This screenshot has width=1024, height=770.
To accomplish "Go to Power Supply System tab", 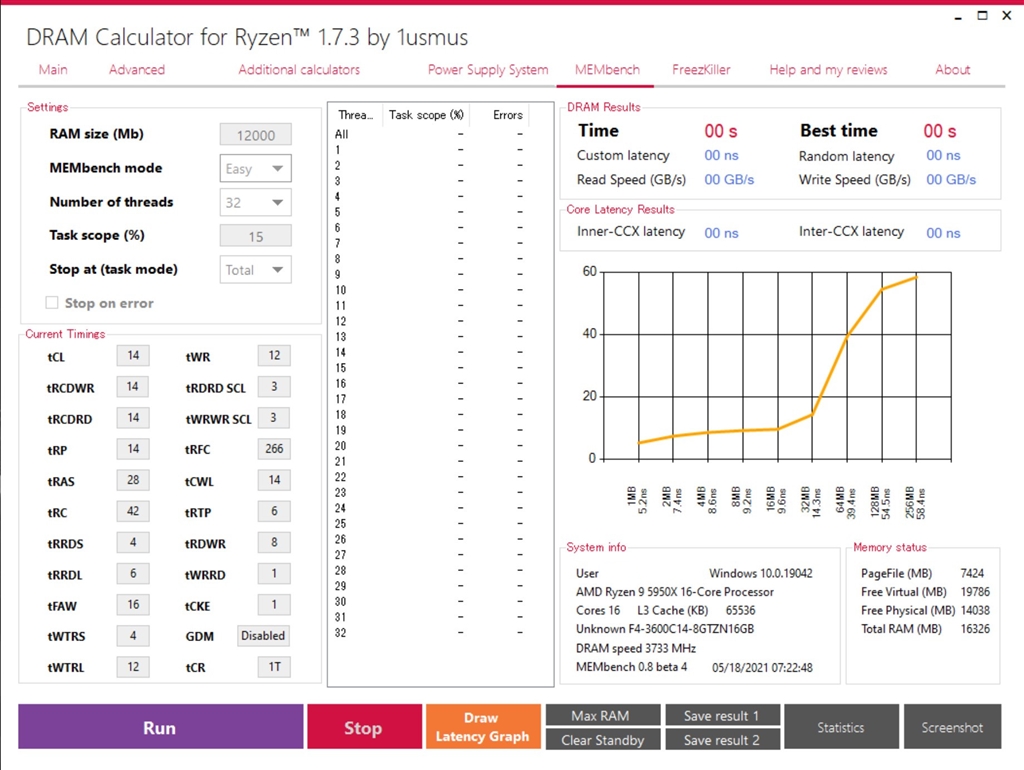I will point(488,70).
